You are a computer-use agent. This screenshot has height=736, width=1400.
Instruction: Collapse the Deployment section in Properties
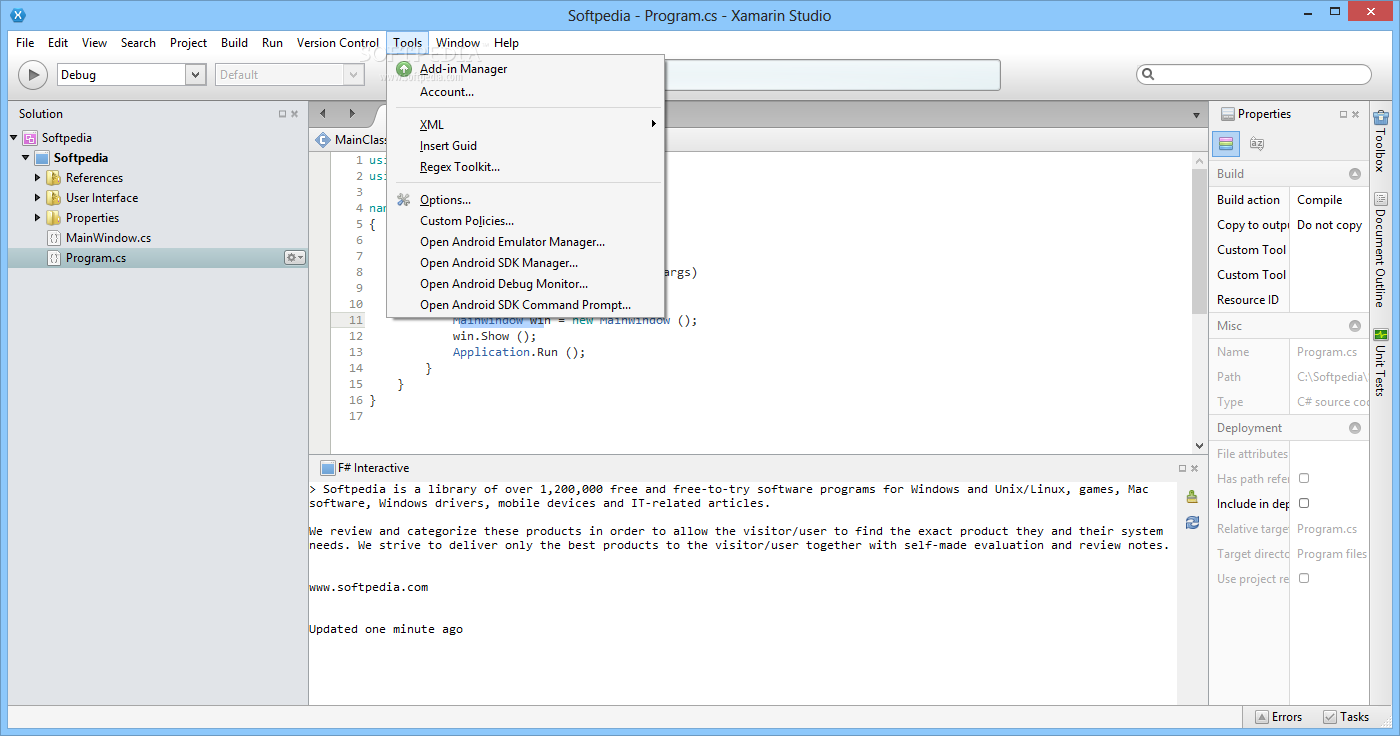(1355, 428)
